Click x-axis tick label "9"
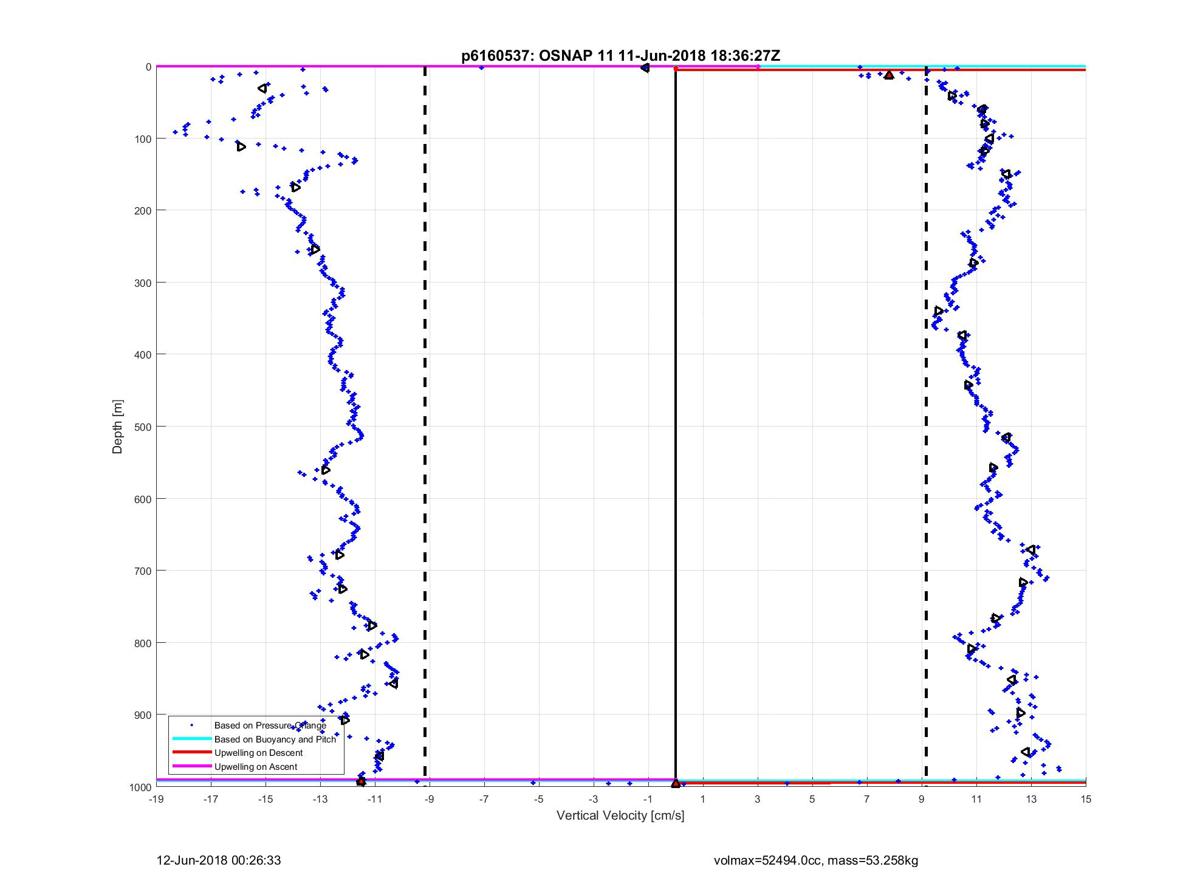Viewport: 1200px width, 885px height. (922, 799)
